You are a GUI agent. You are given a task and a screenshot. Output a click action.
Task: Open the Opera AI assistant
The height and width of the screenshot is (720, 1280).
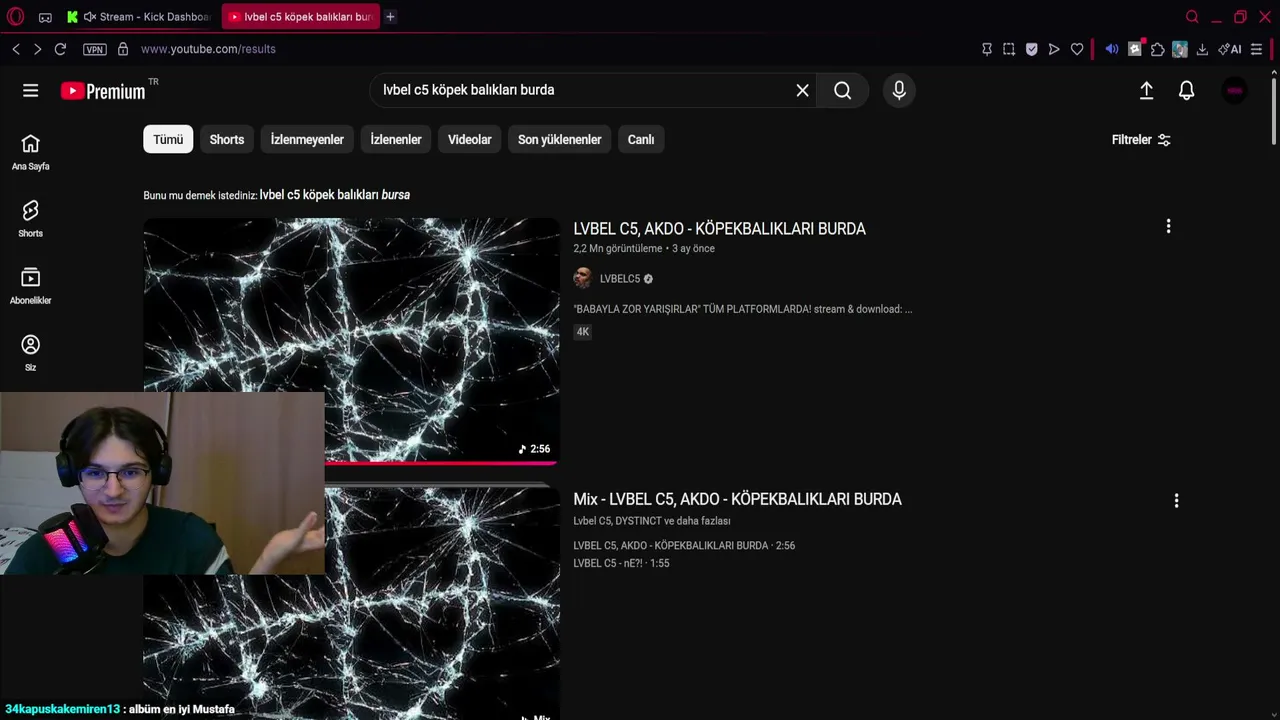pos(1230,49)
